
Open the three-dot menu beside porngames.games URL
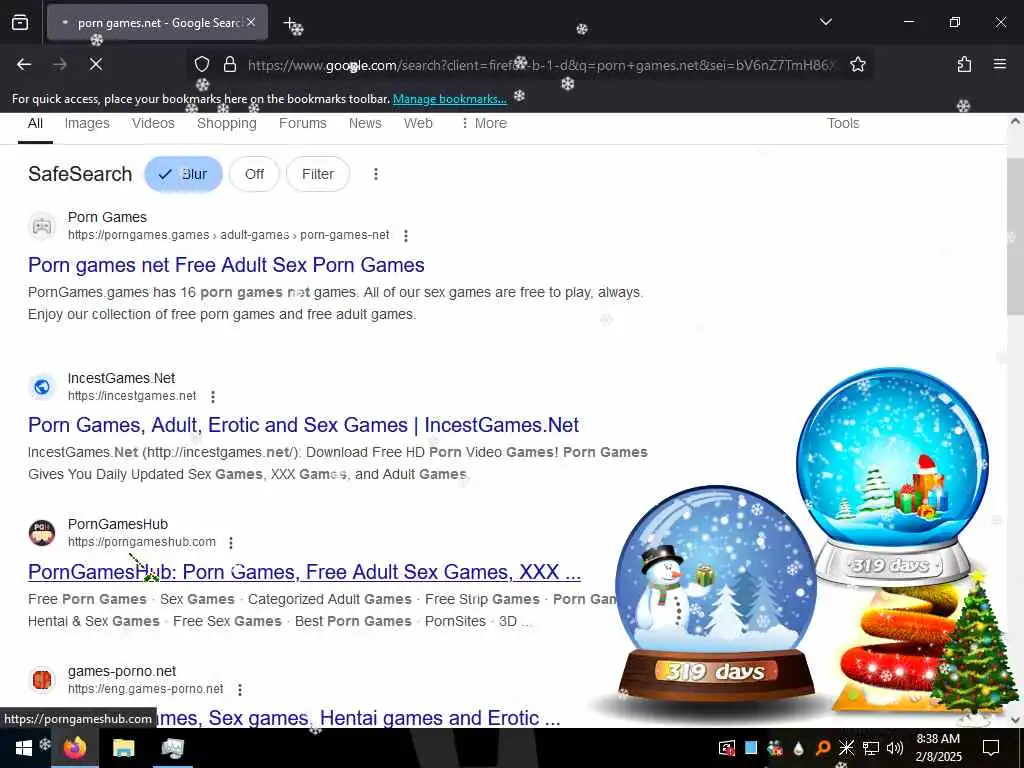406,236
